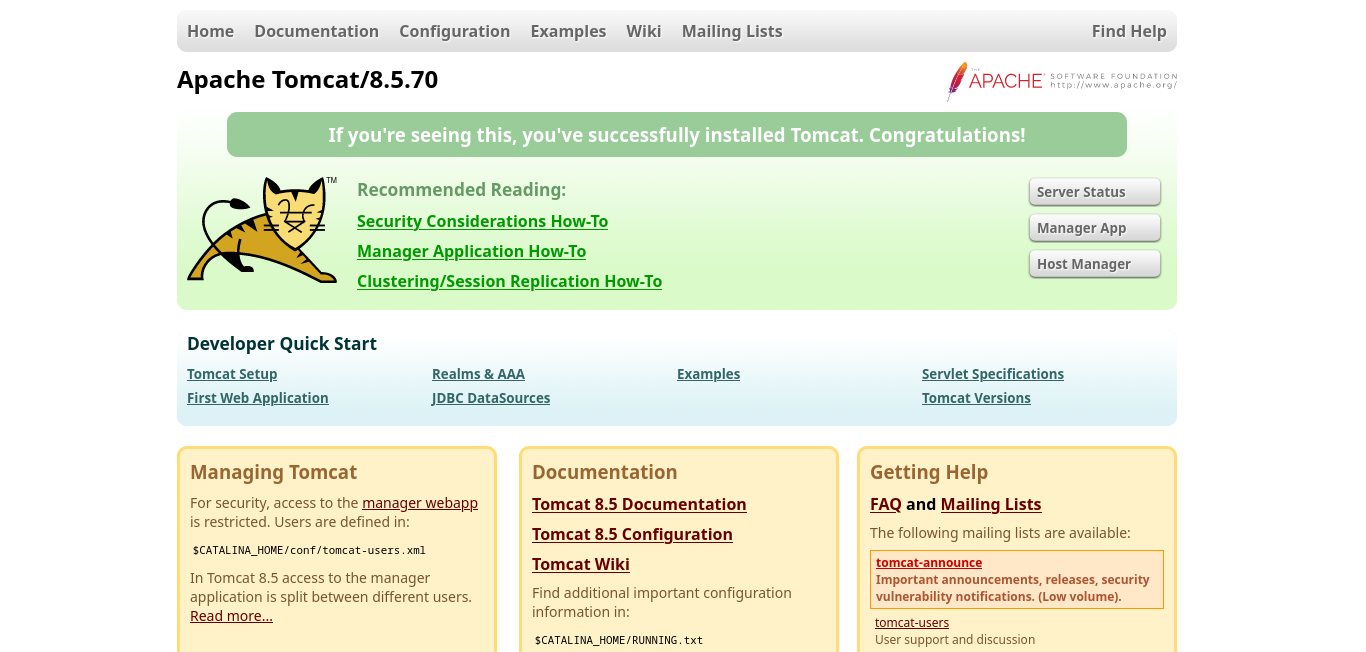1366x652 pixels.
Task: Click the Apache Tomcat/8.5.70 heading
Action: click(x=307, y=80)
